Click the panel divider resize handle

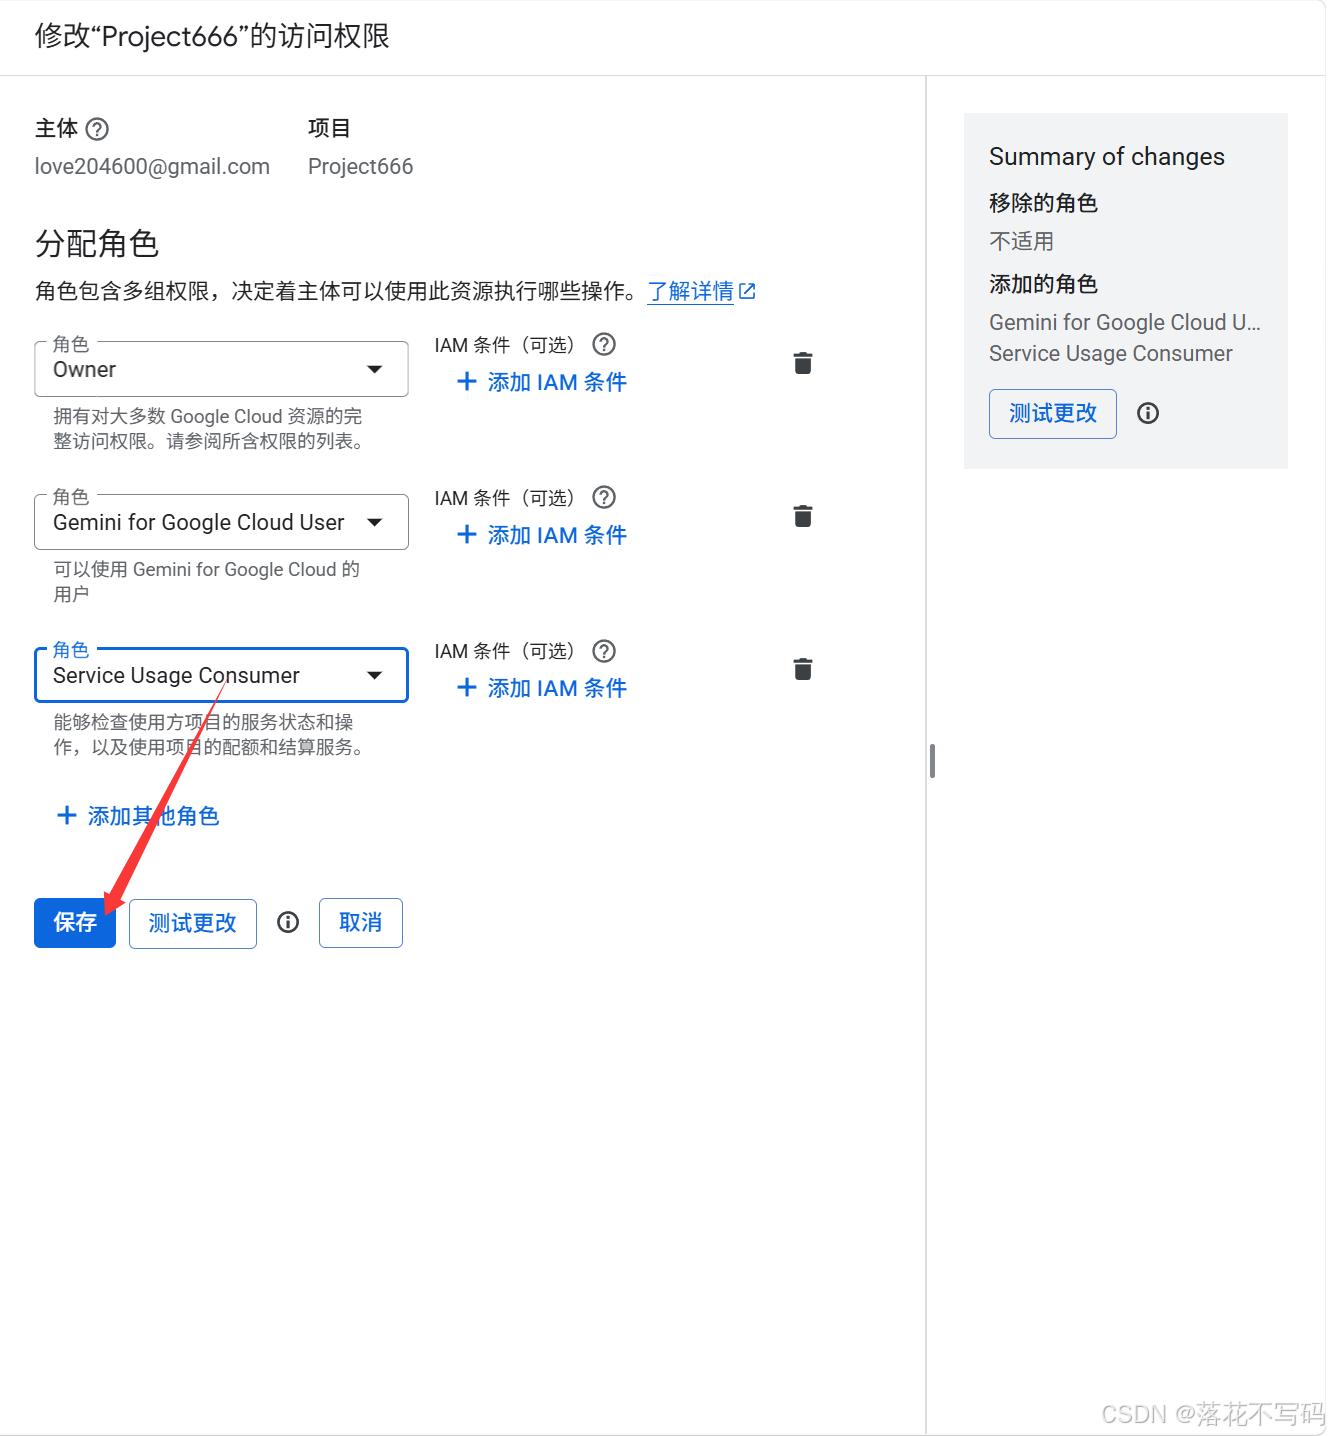click(x=932, y=761)
